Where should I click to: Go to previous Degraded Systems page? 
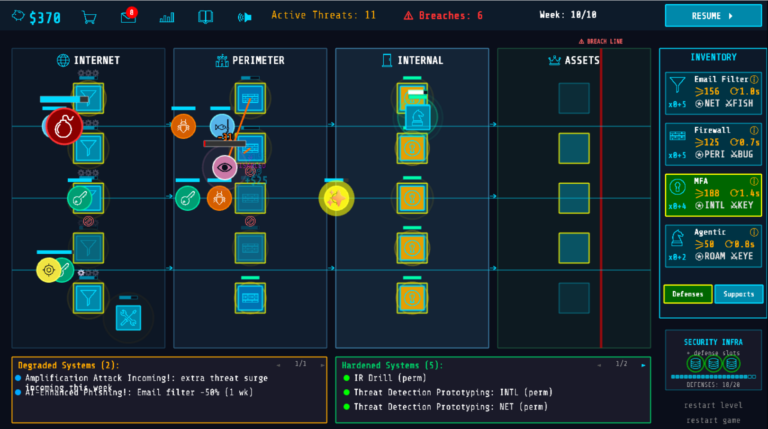278,365
